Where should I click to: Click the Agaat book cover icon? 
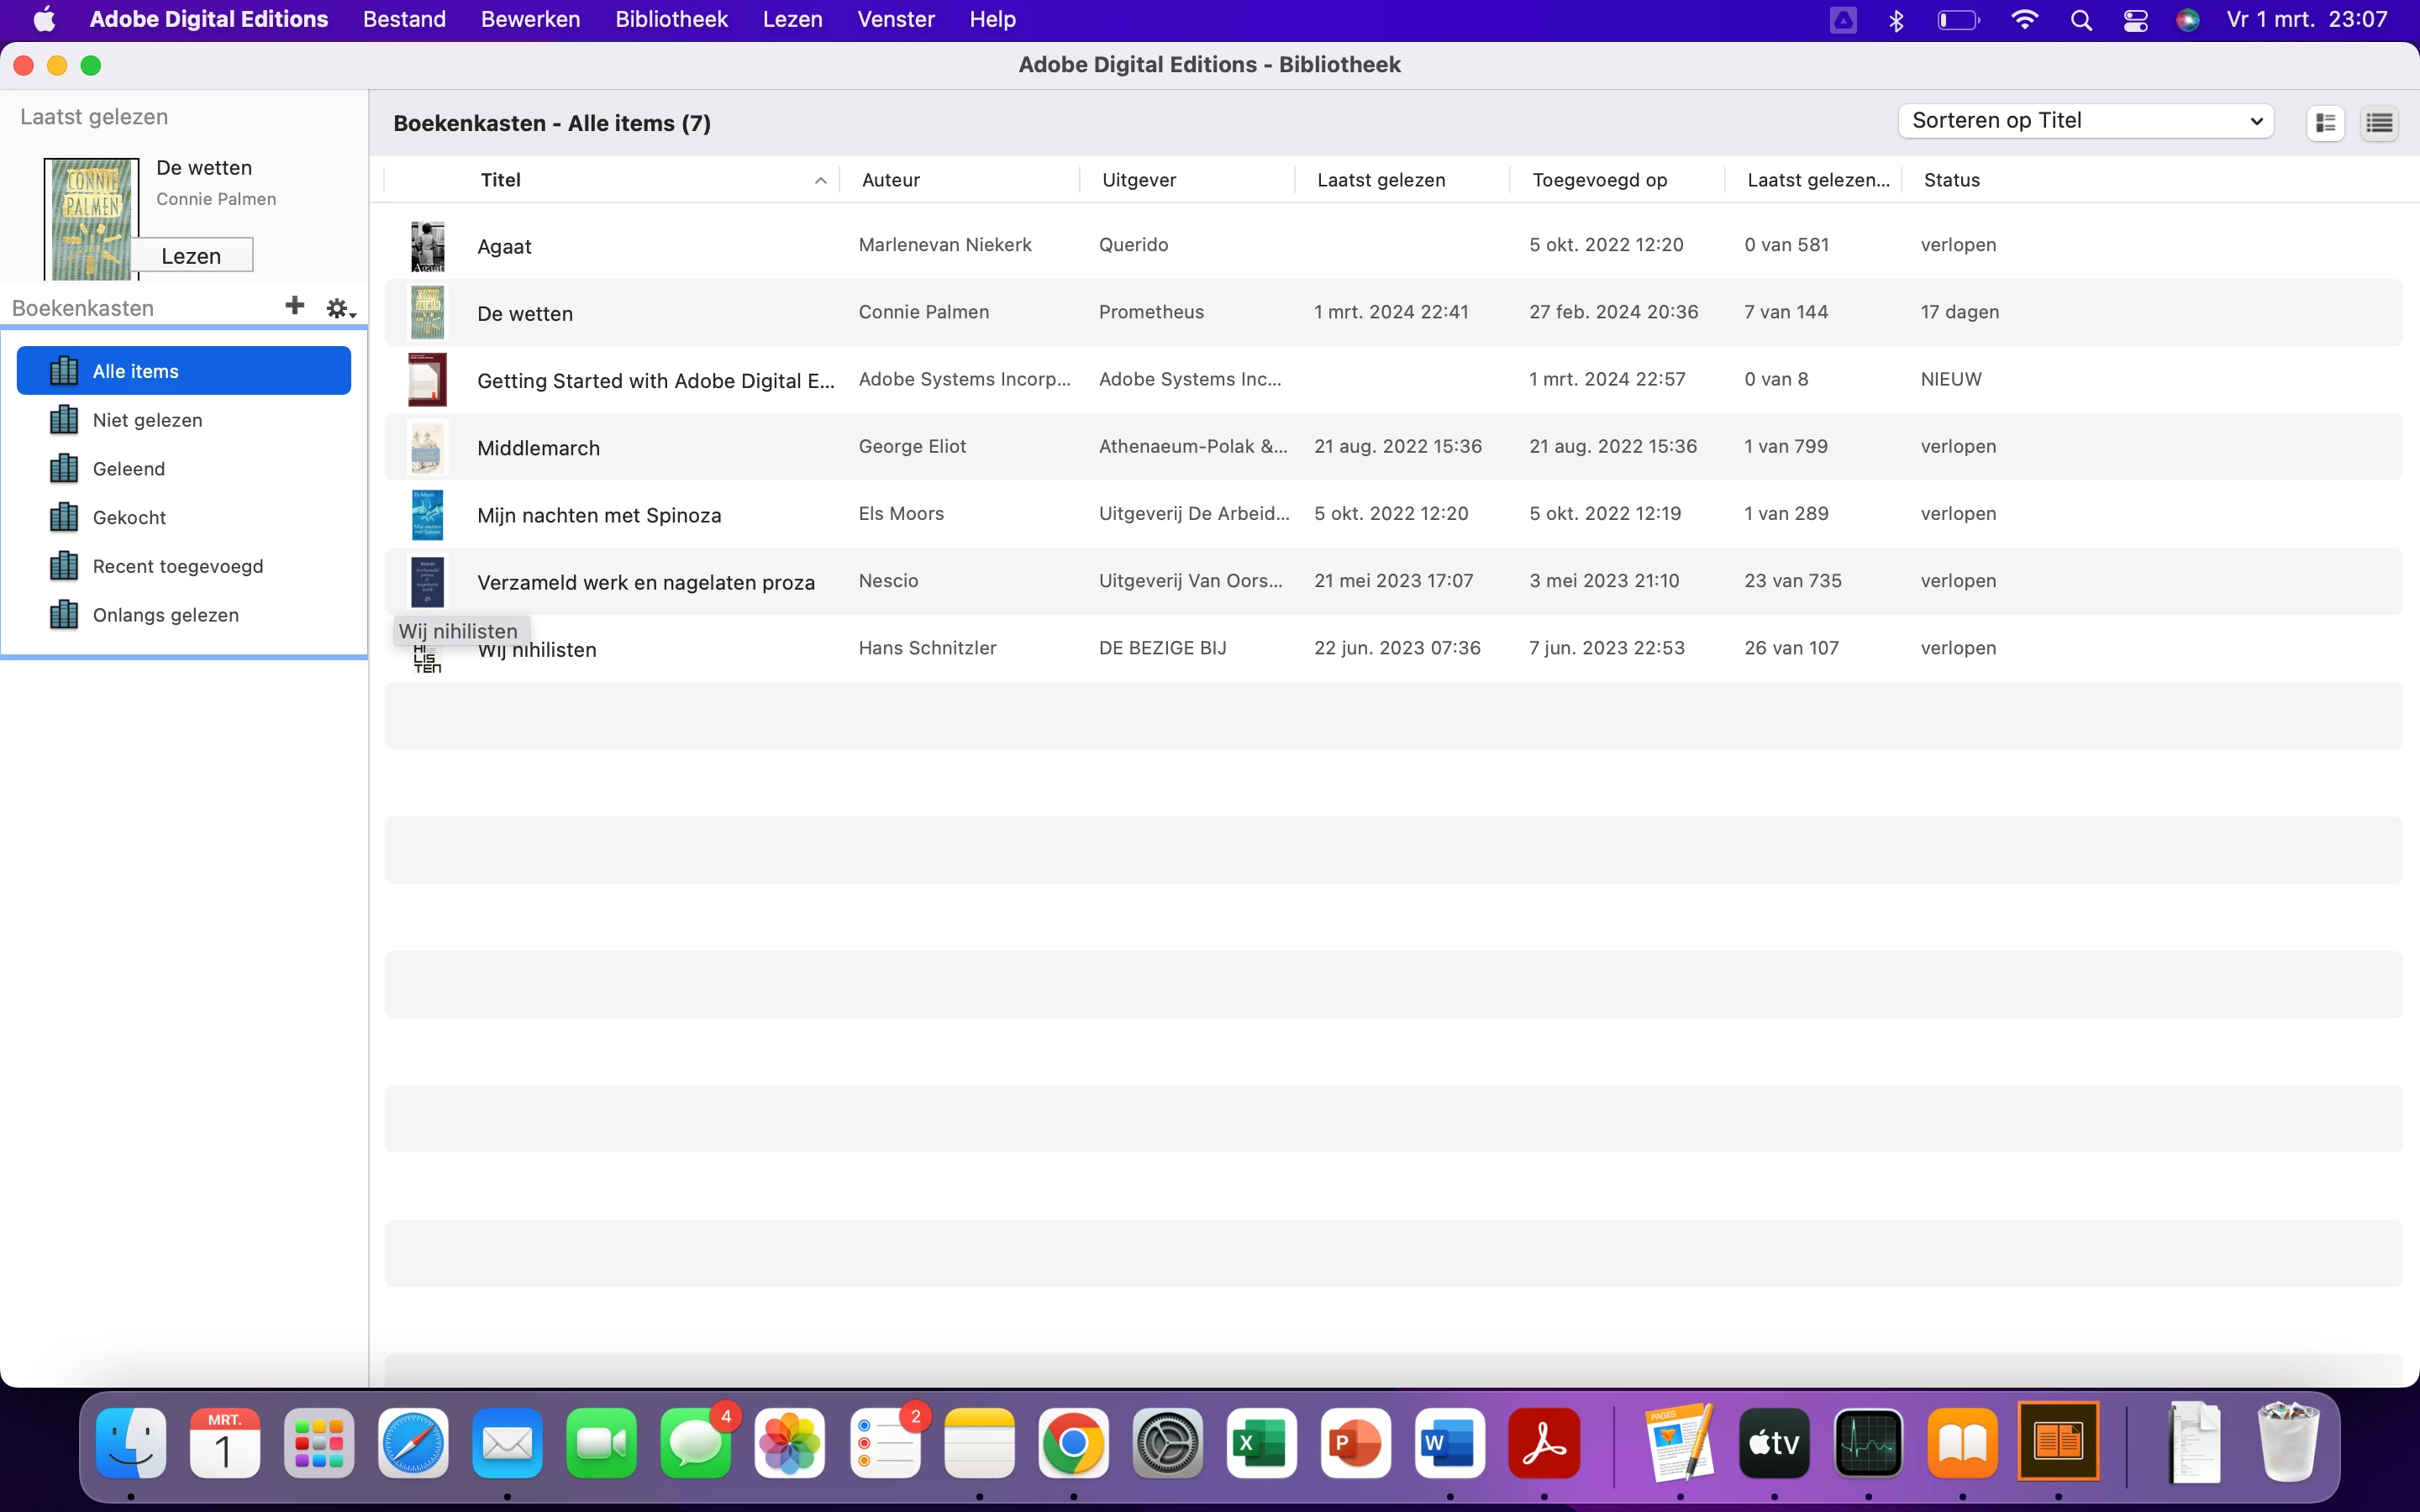tap(427, 246)
